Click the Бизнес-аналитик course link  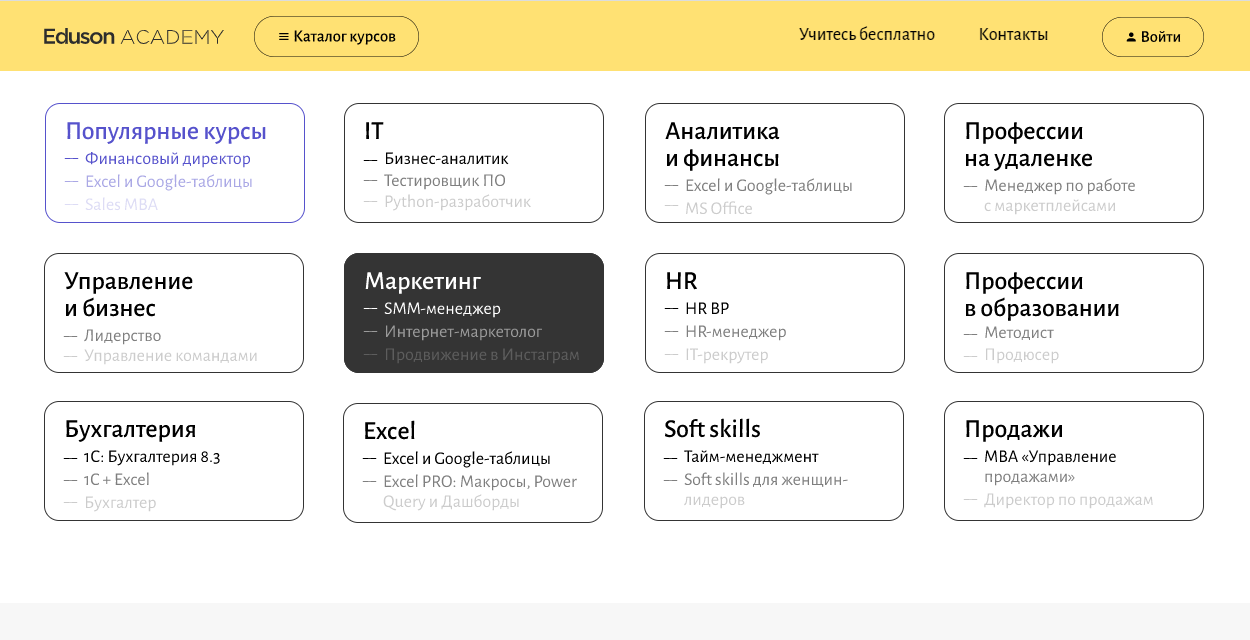(x=446, y=159)
